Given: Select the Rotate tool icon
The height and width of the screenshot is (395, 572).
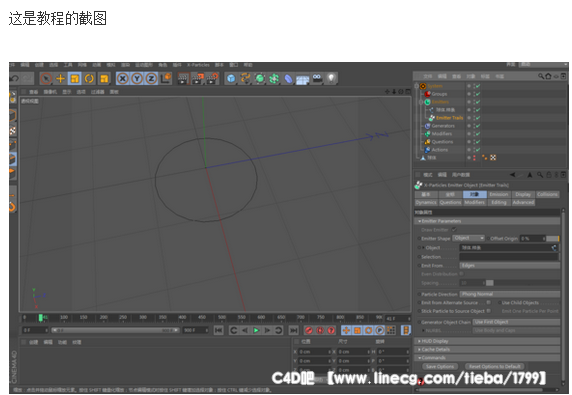Looking at the screenshot, I should click(89, 78).
